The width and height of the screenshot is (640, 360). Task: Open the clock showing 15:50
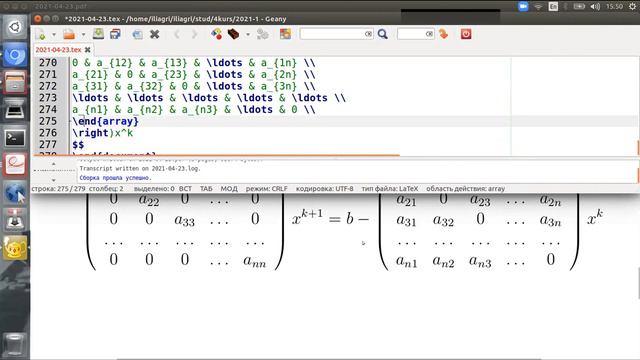tap(614, 6)
